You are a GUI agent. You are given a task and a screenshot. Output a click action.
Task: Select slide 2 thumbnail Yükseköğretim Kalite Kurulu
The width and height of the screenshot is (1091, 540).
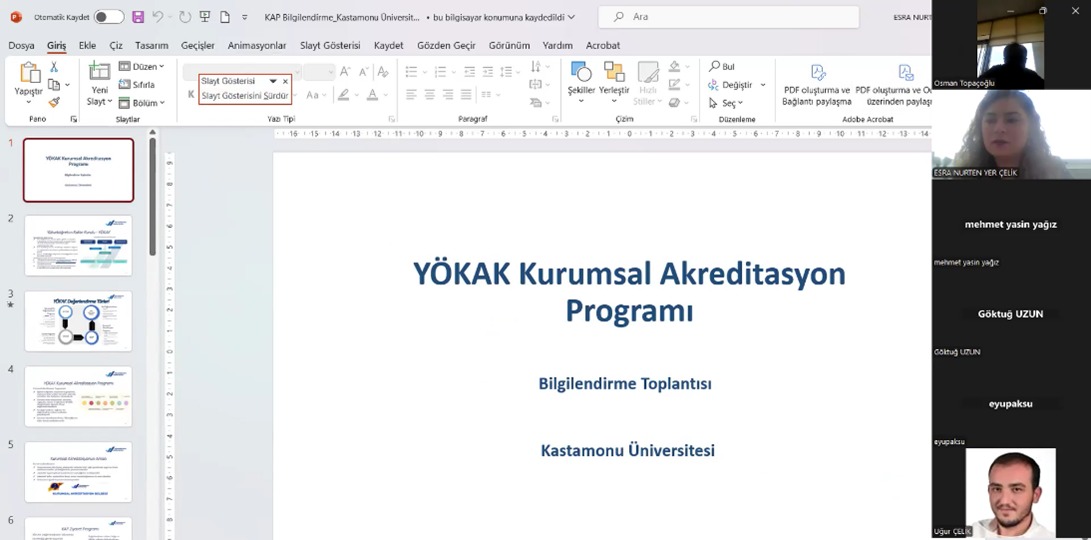coord(78,246)
